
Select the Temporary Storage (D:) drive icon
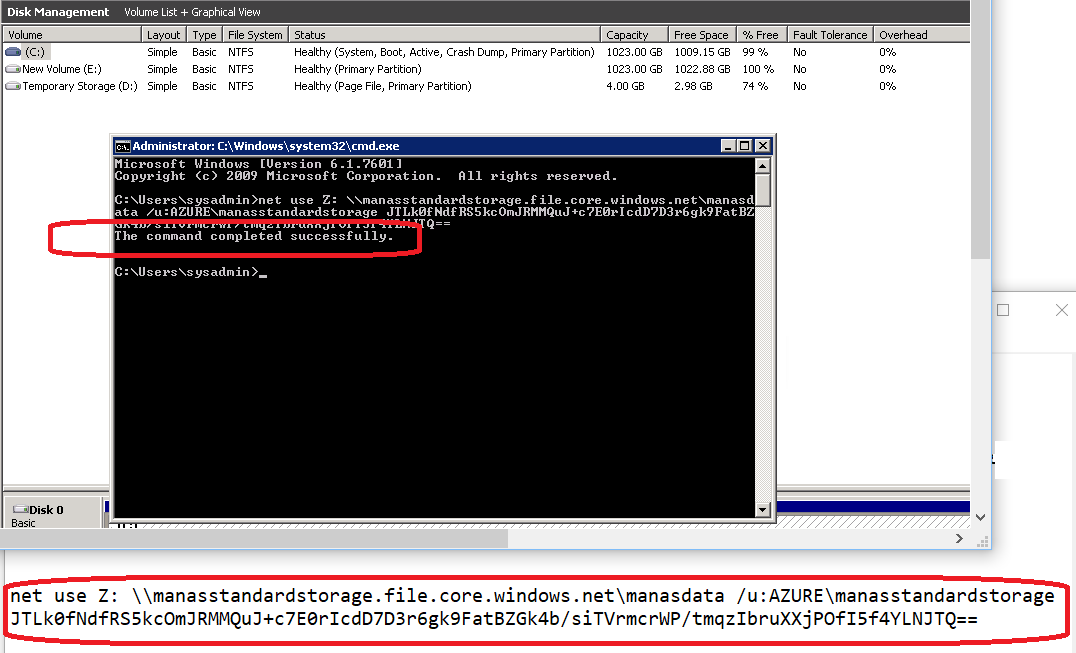click(x=13, y=86)
